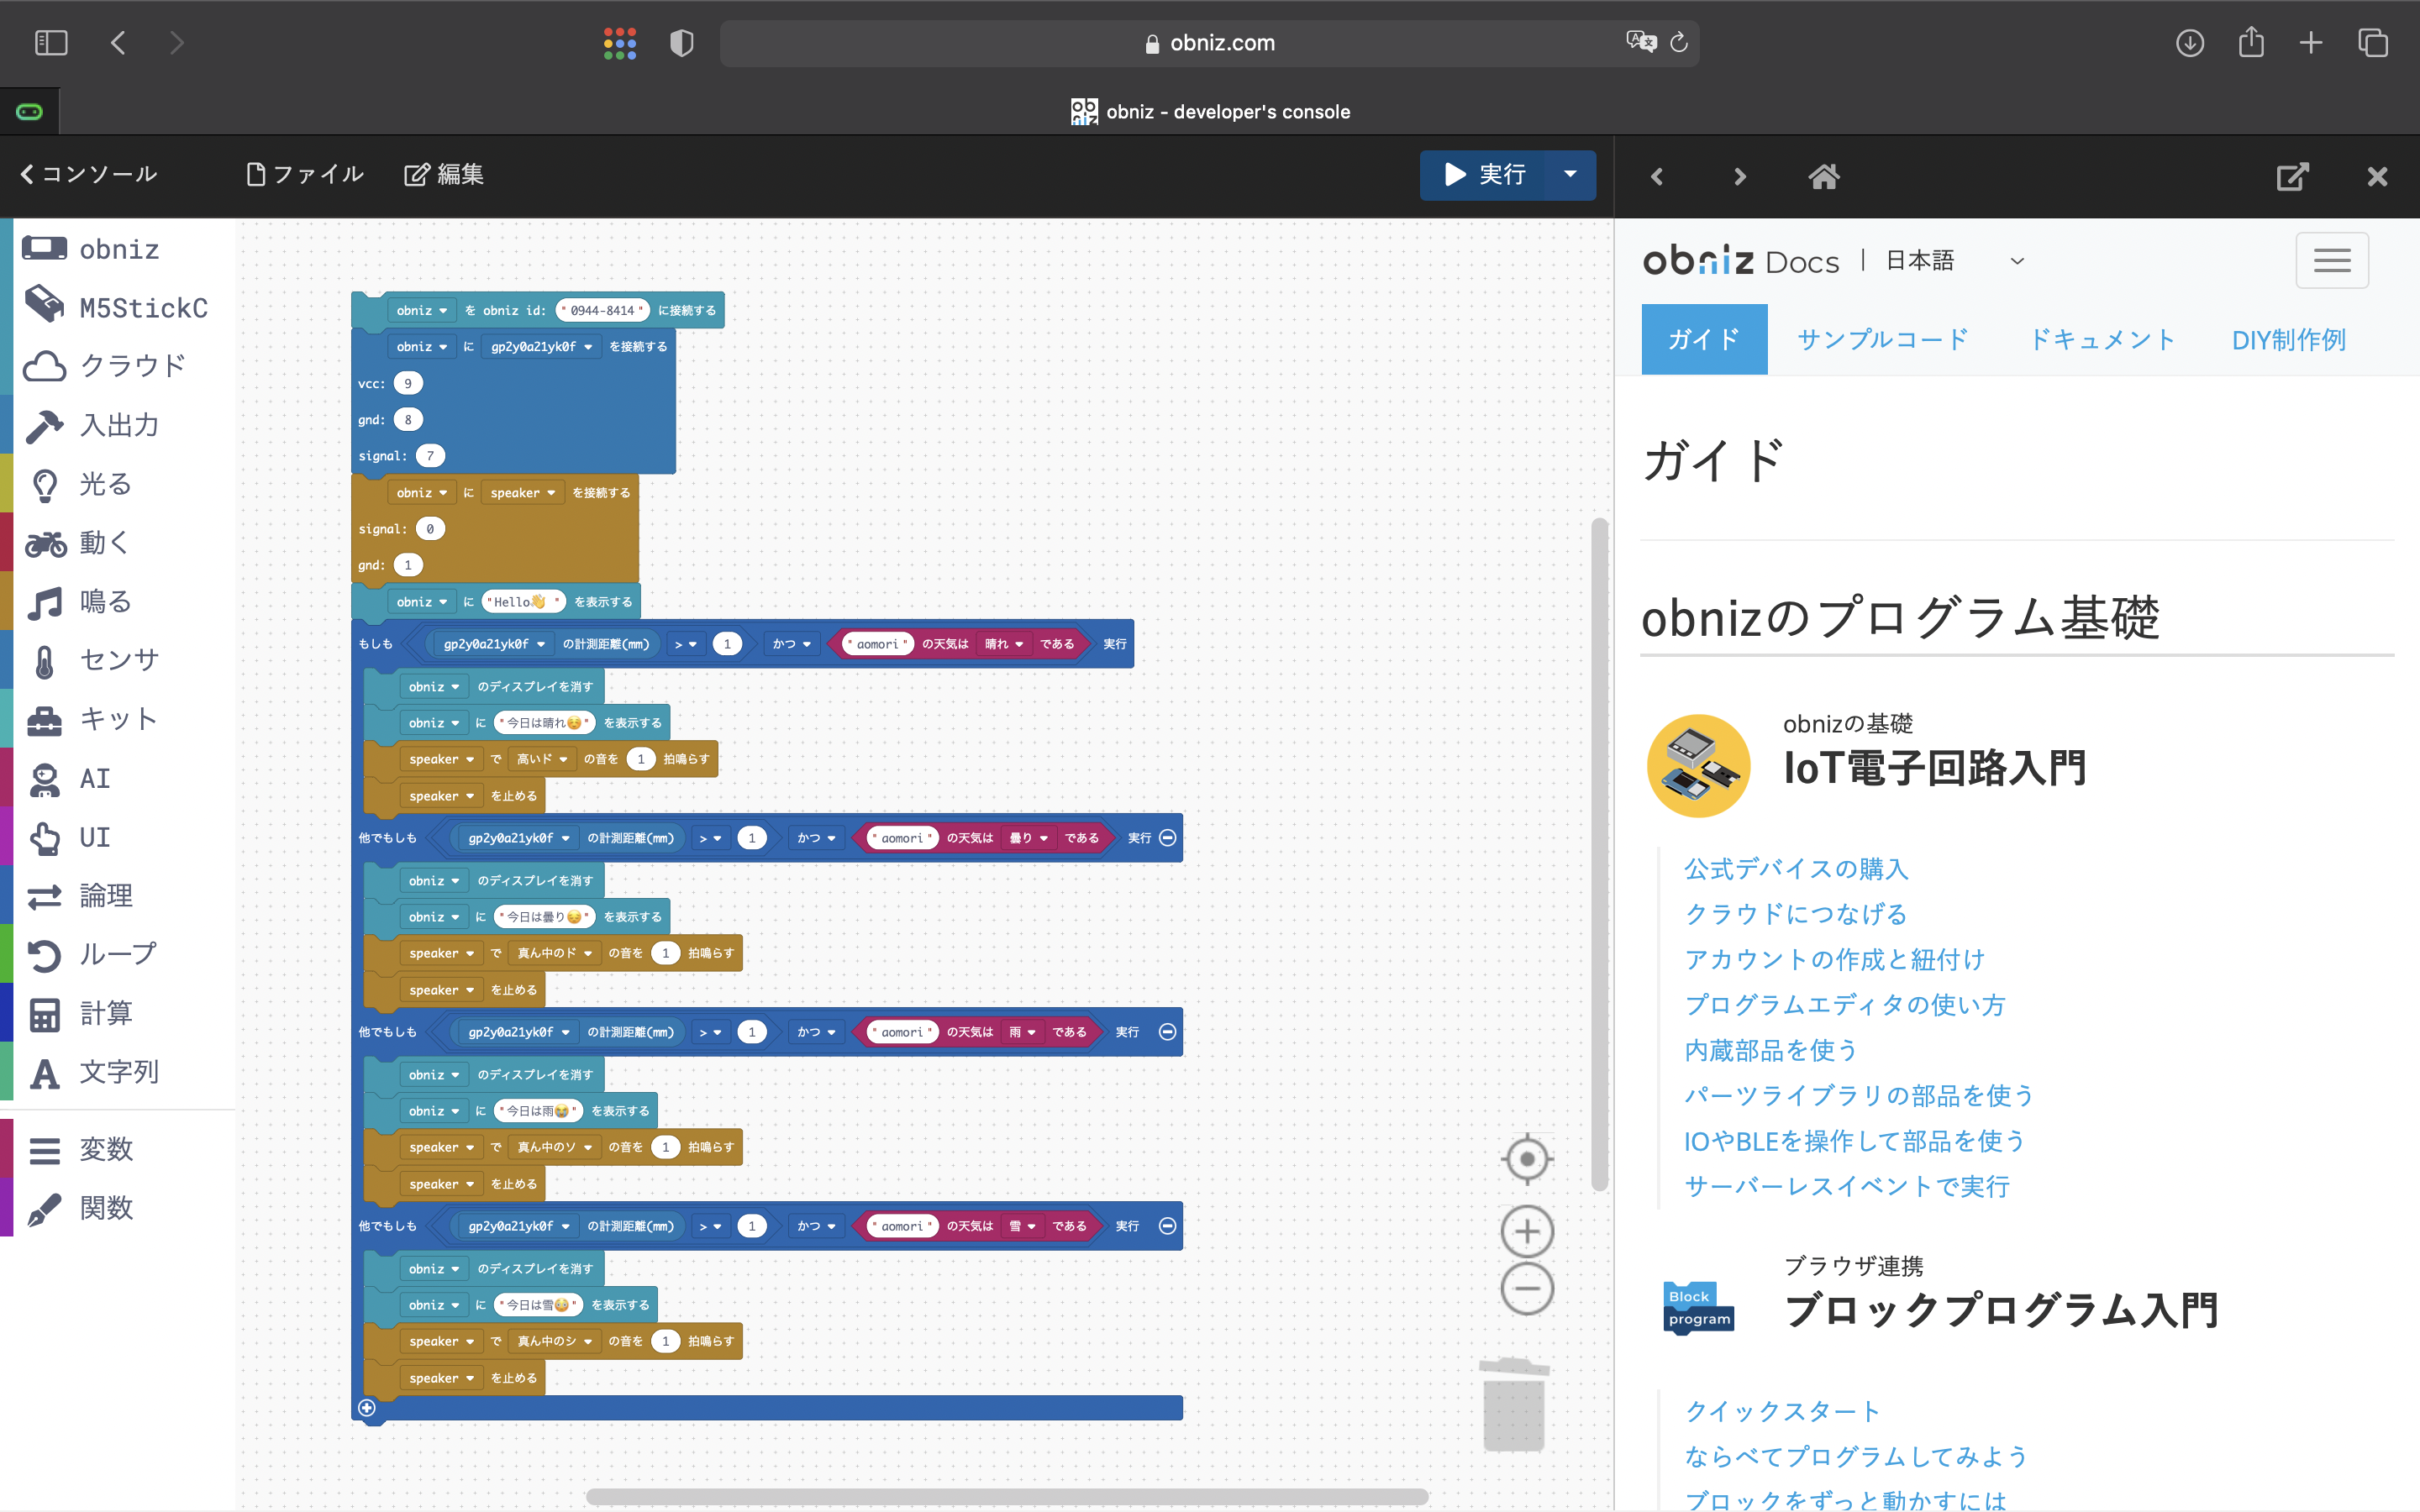
Task: Zoom out the block workspace
Action: tap(1527, 1288)
